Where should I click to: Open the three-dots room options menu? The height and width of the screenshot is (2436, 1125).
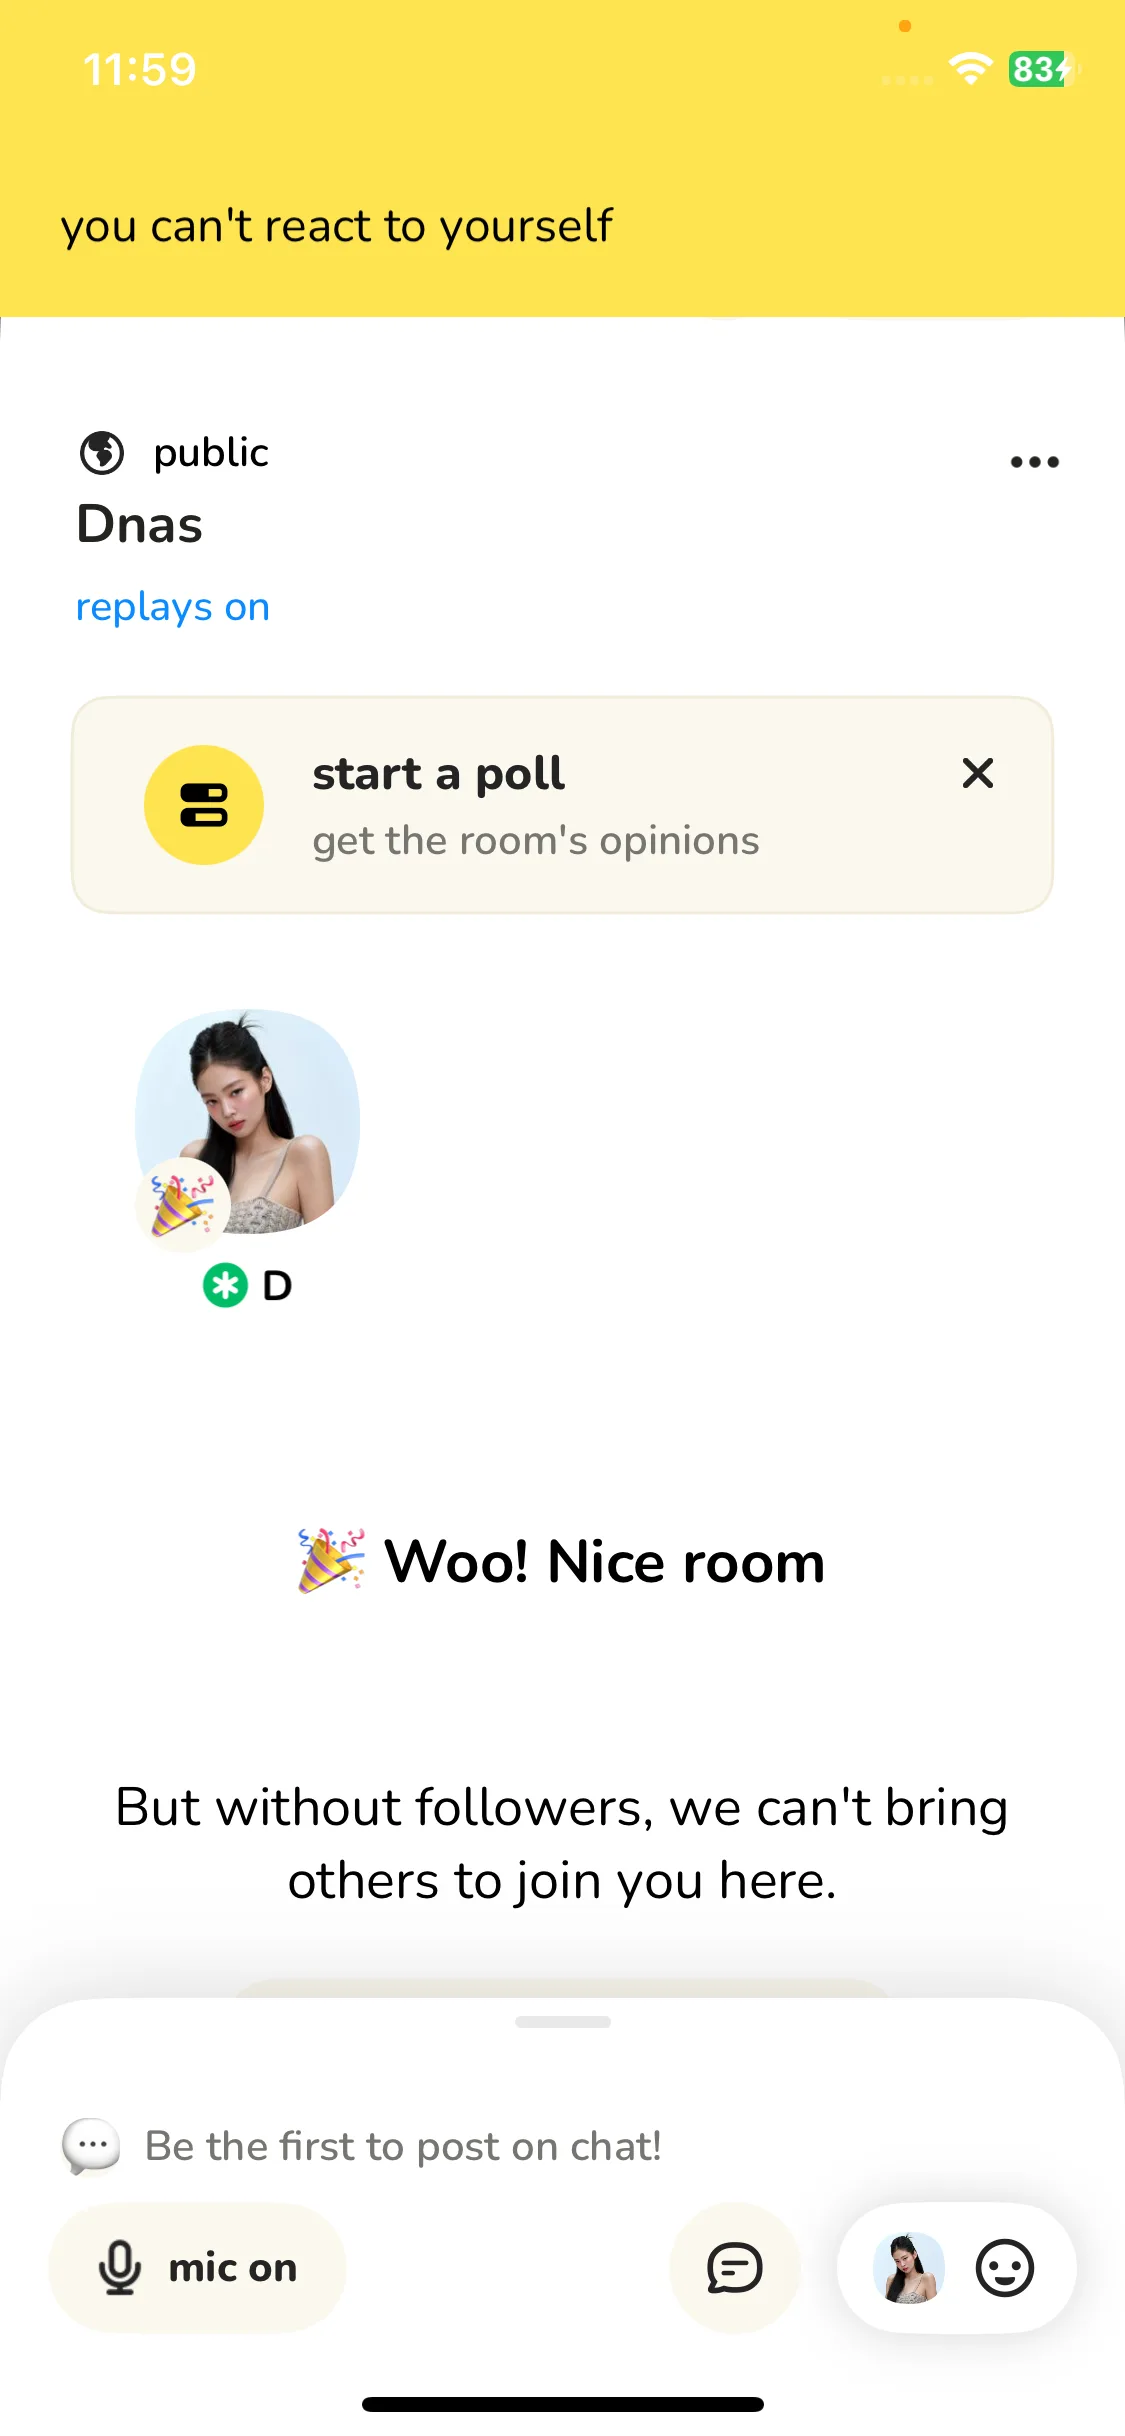(1034, 462)
